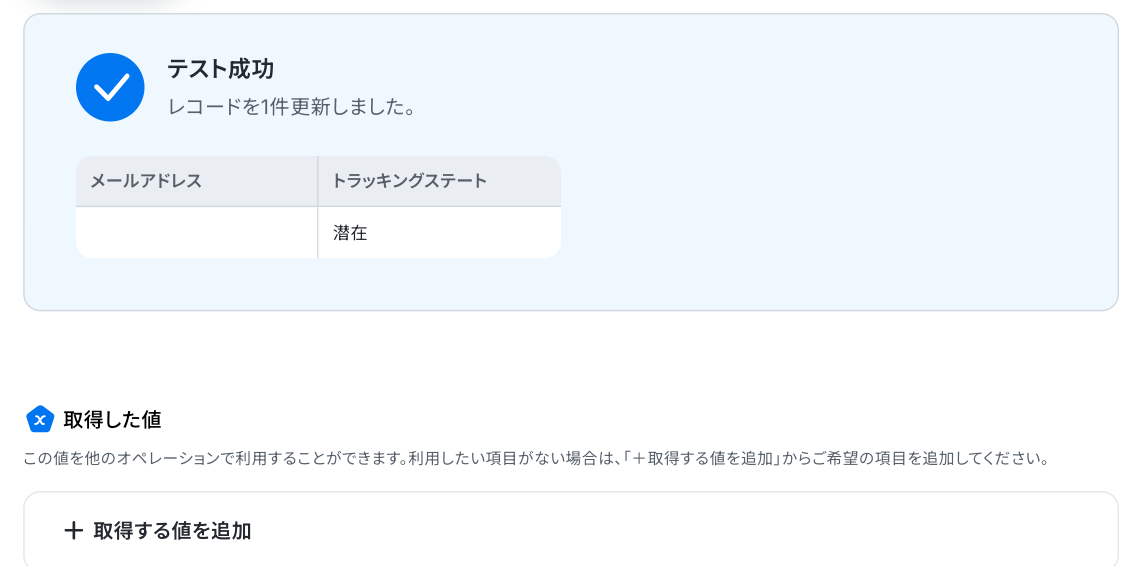Click the divider between the table header columns
This screenshot has height=566, width=1138.
click(318, 181)
